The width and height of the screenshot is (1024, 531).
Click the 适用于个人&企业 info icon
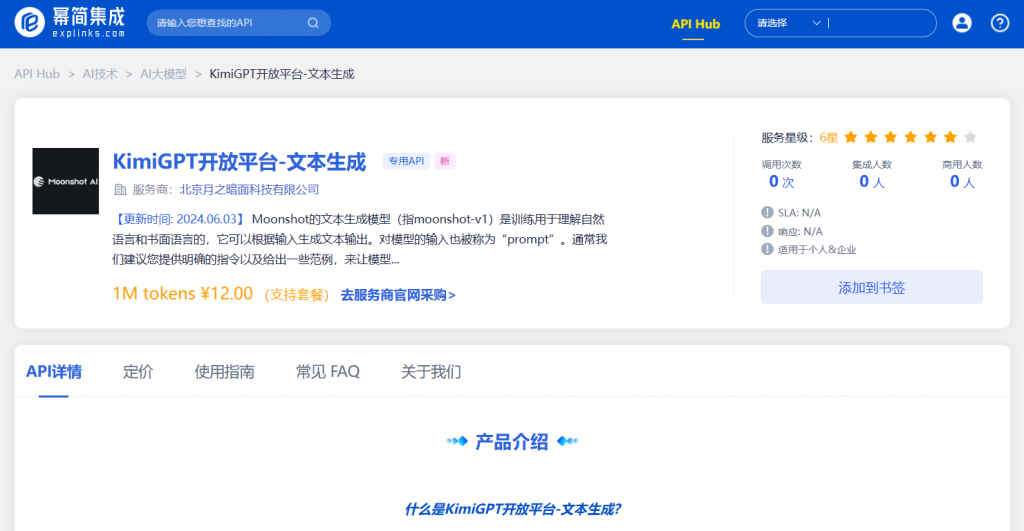[x=767, y=249]
